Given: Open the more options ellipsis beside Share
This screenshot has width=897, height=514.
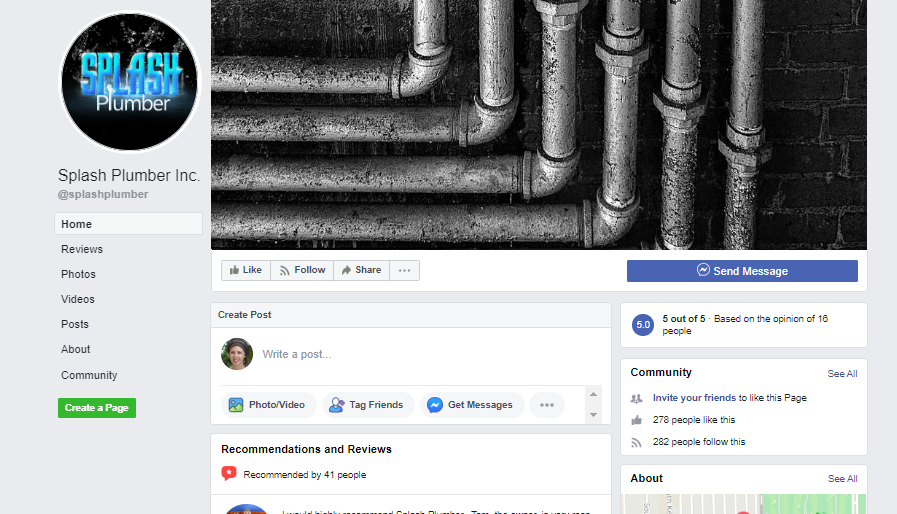Looking at the screenshot, I should point(404,270).
